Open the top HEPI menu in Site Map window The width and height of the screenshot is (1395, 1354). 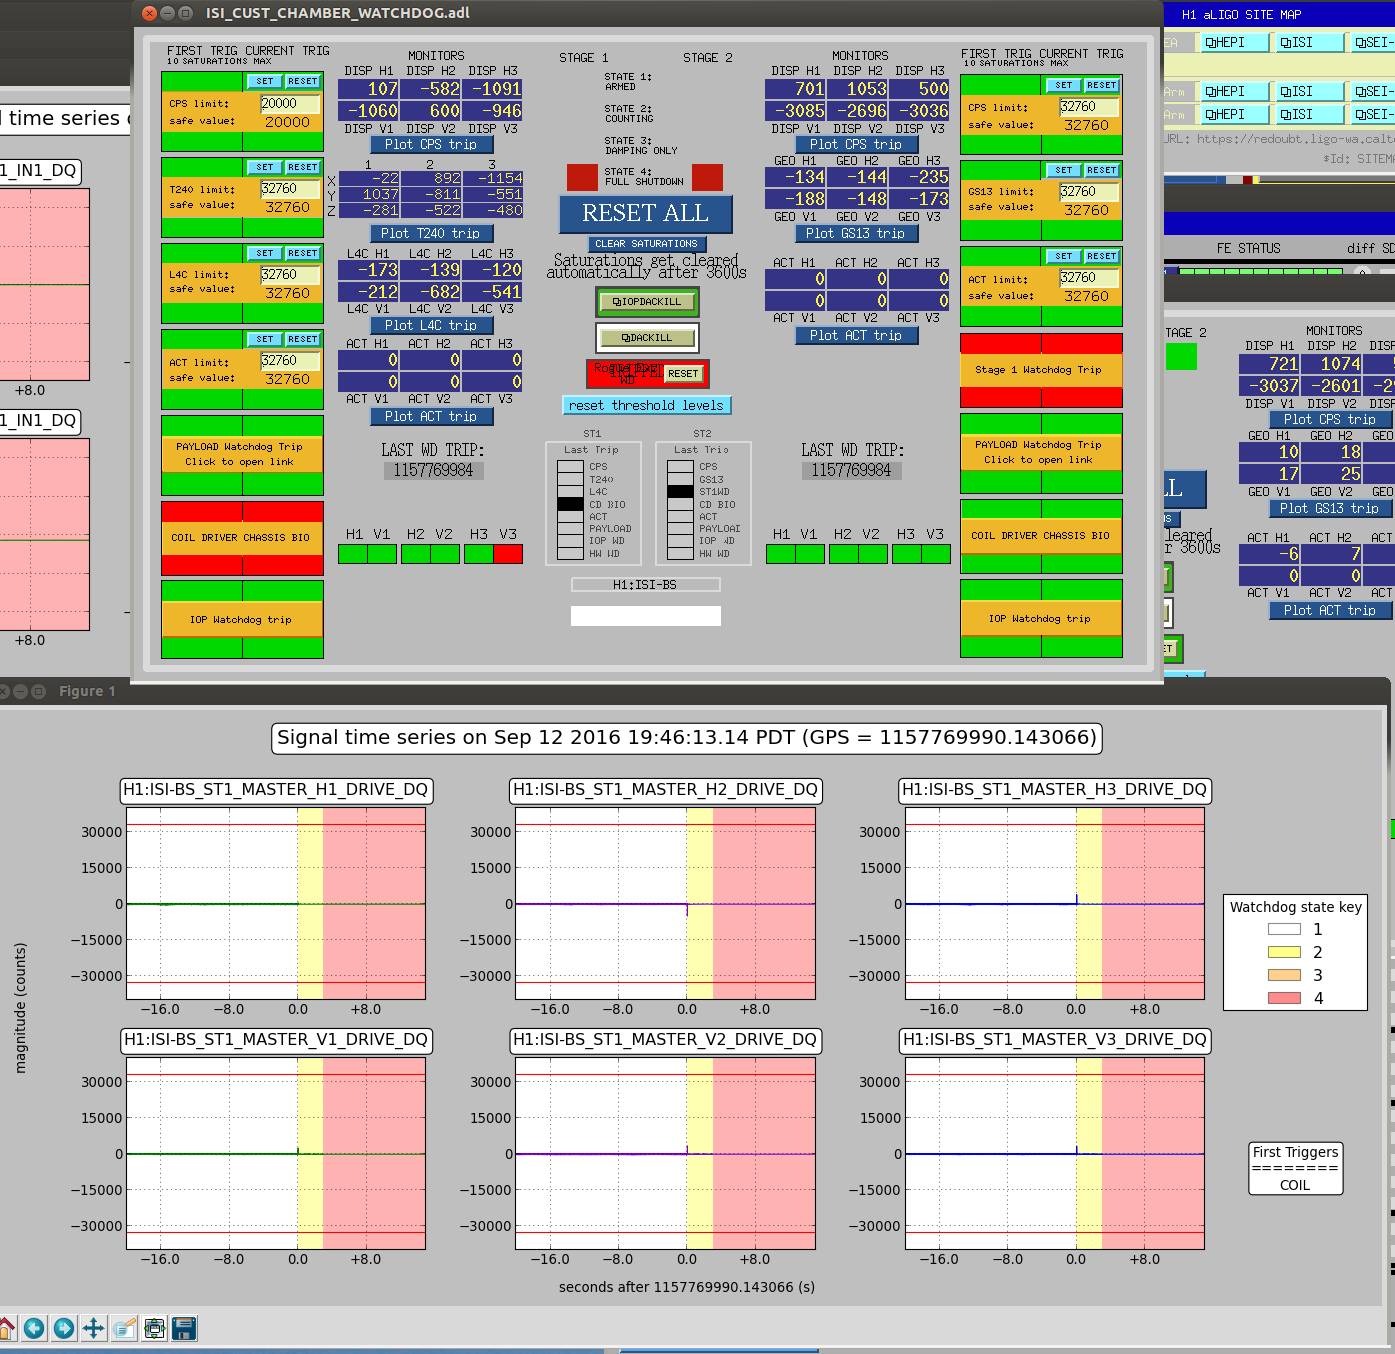[1232, 42]
